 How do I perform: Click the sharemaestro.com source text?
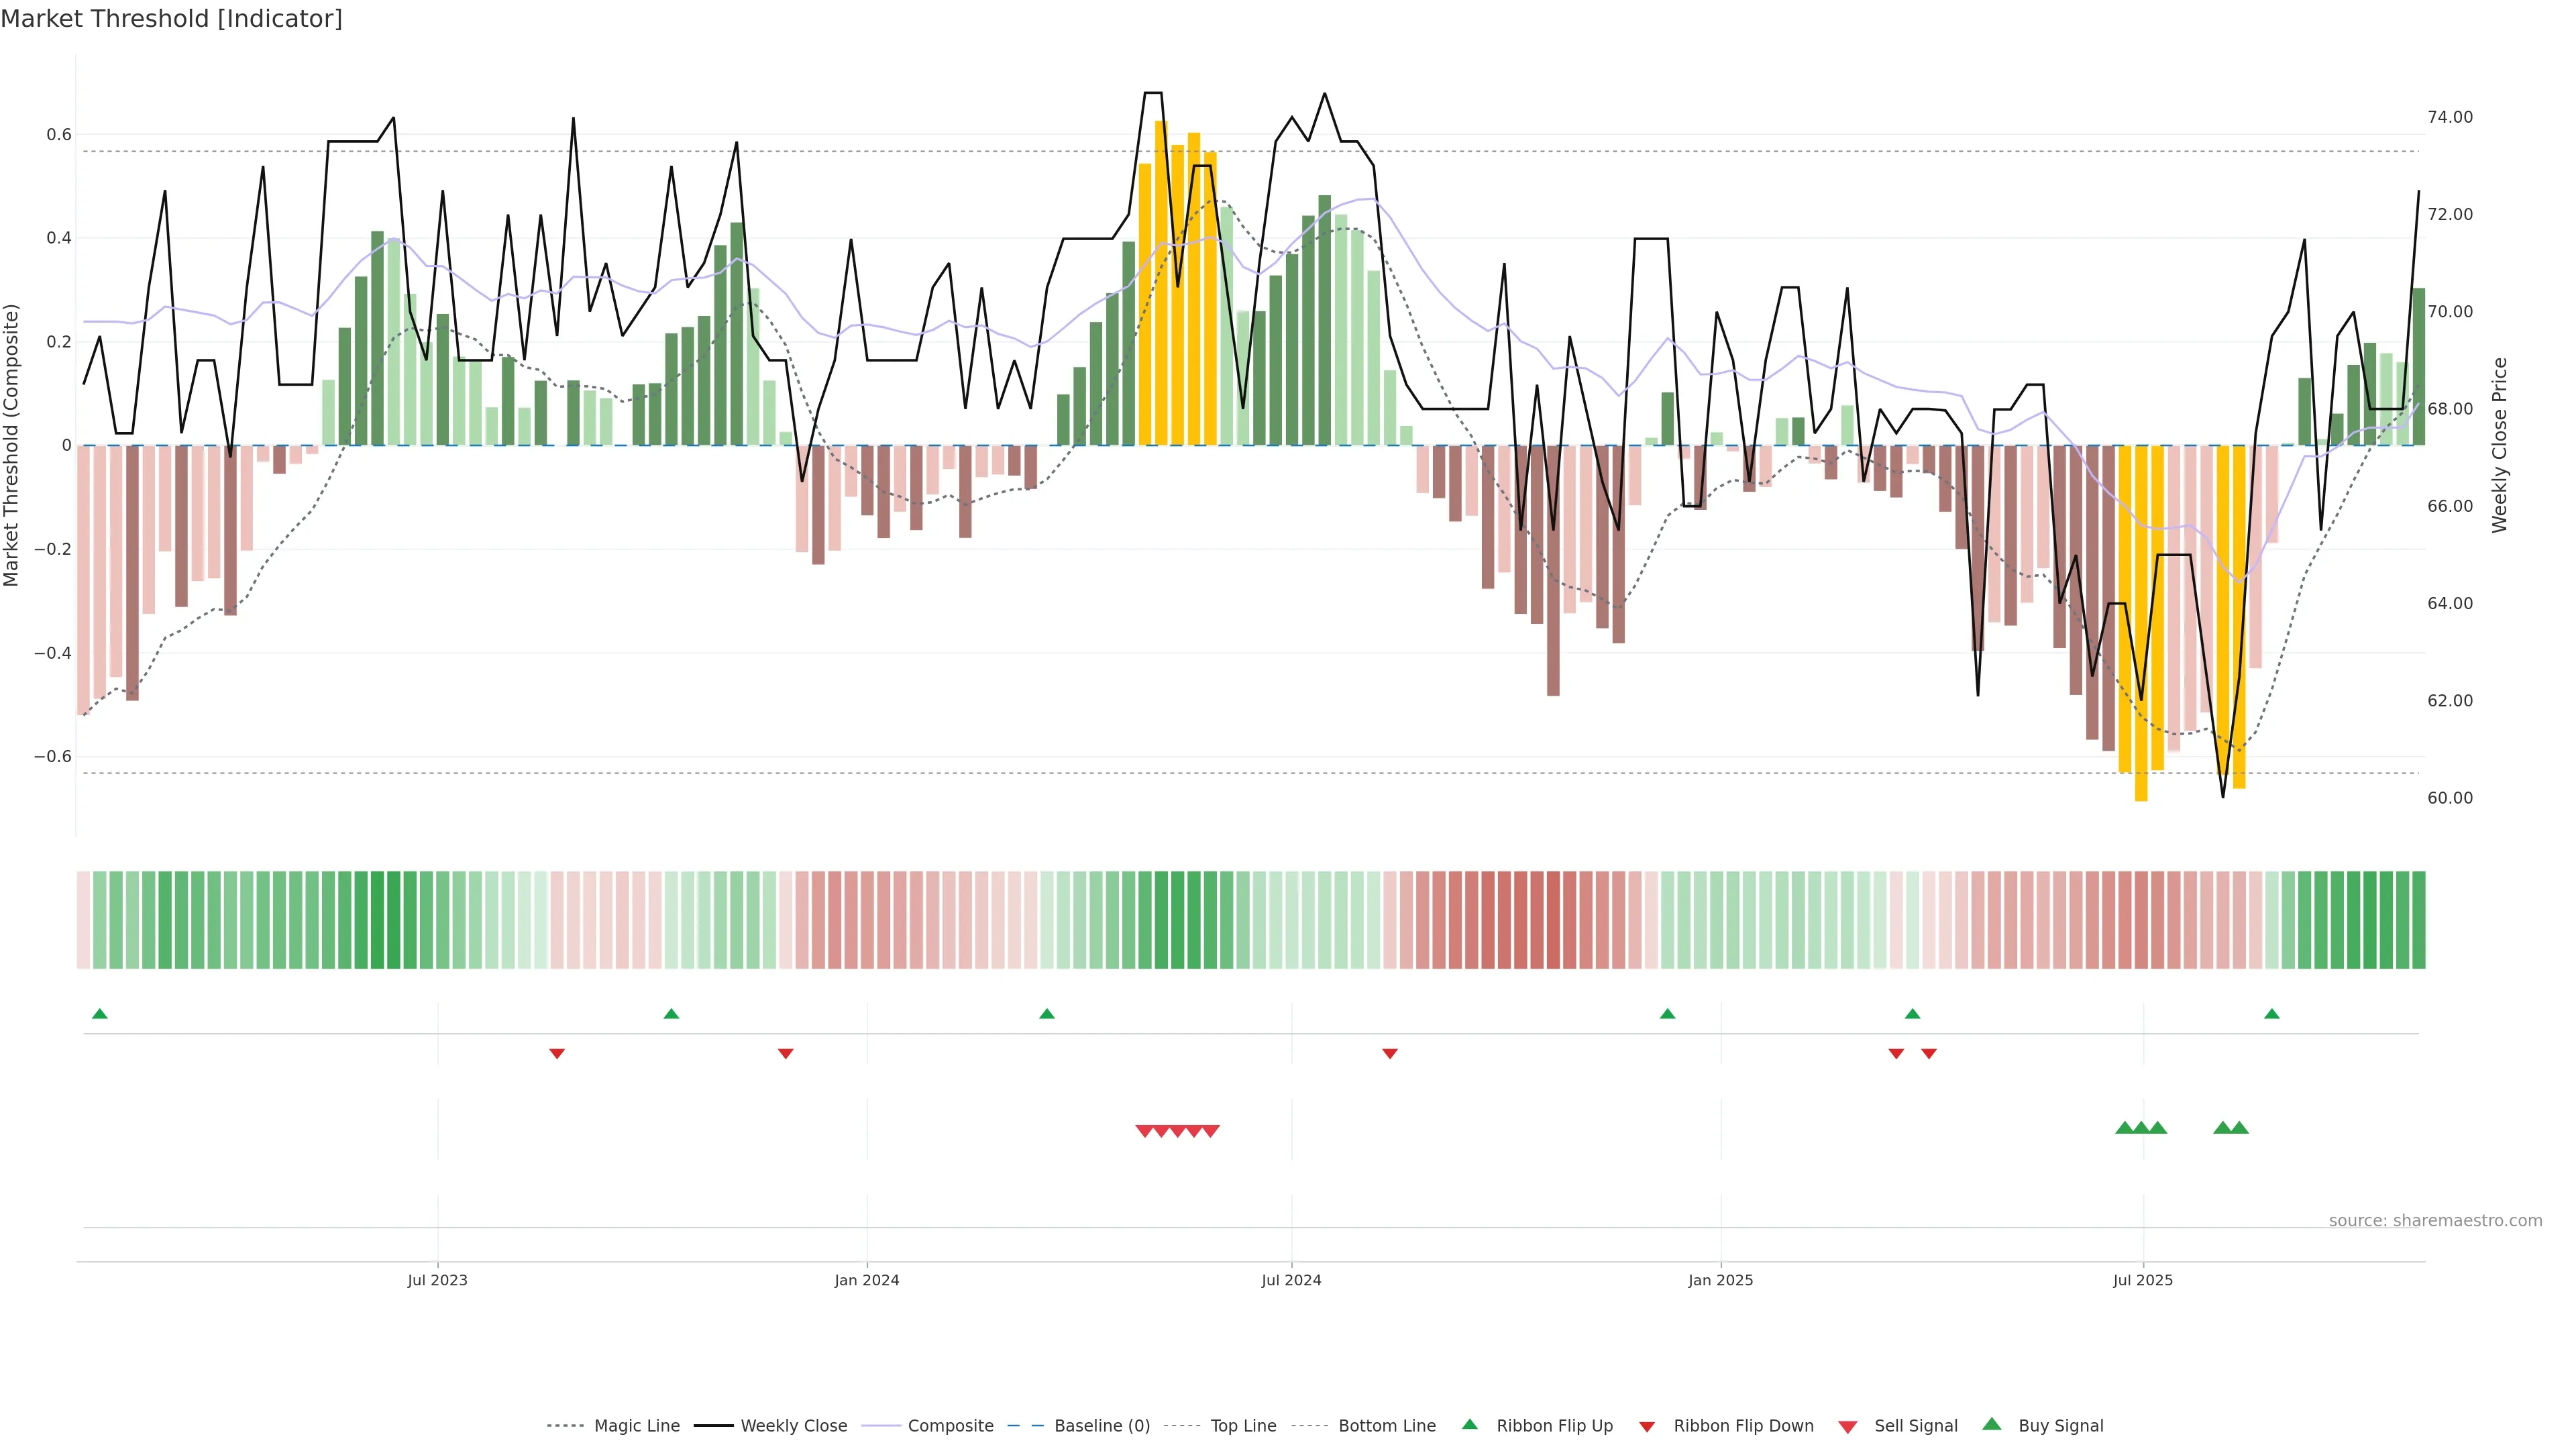[2435, 1220]
